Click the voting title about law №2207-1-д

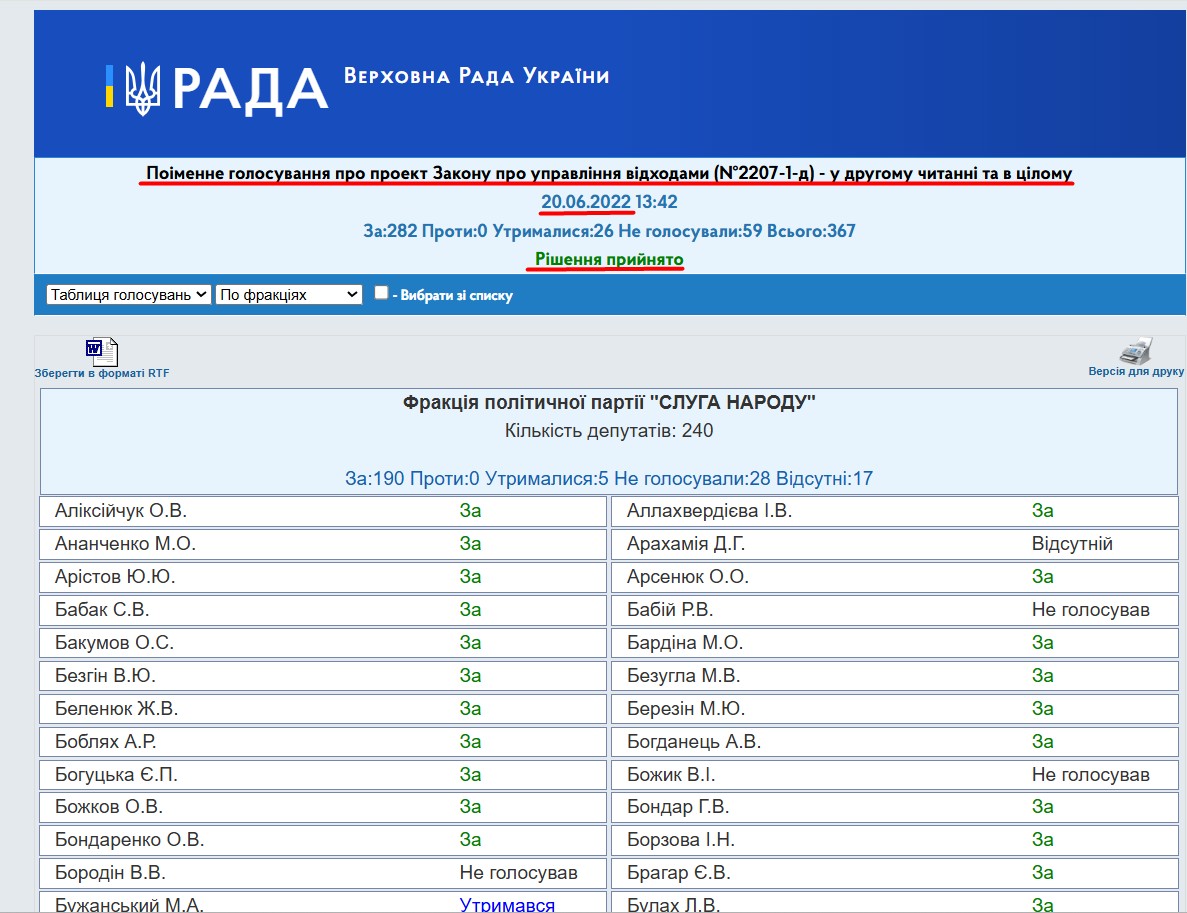[x=609, y=173]
